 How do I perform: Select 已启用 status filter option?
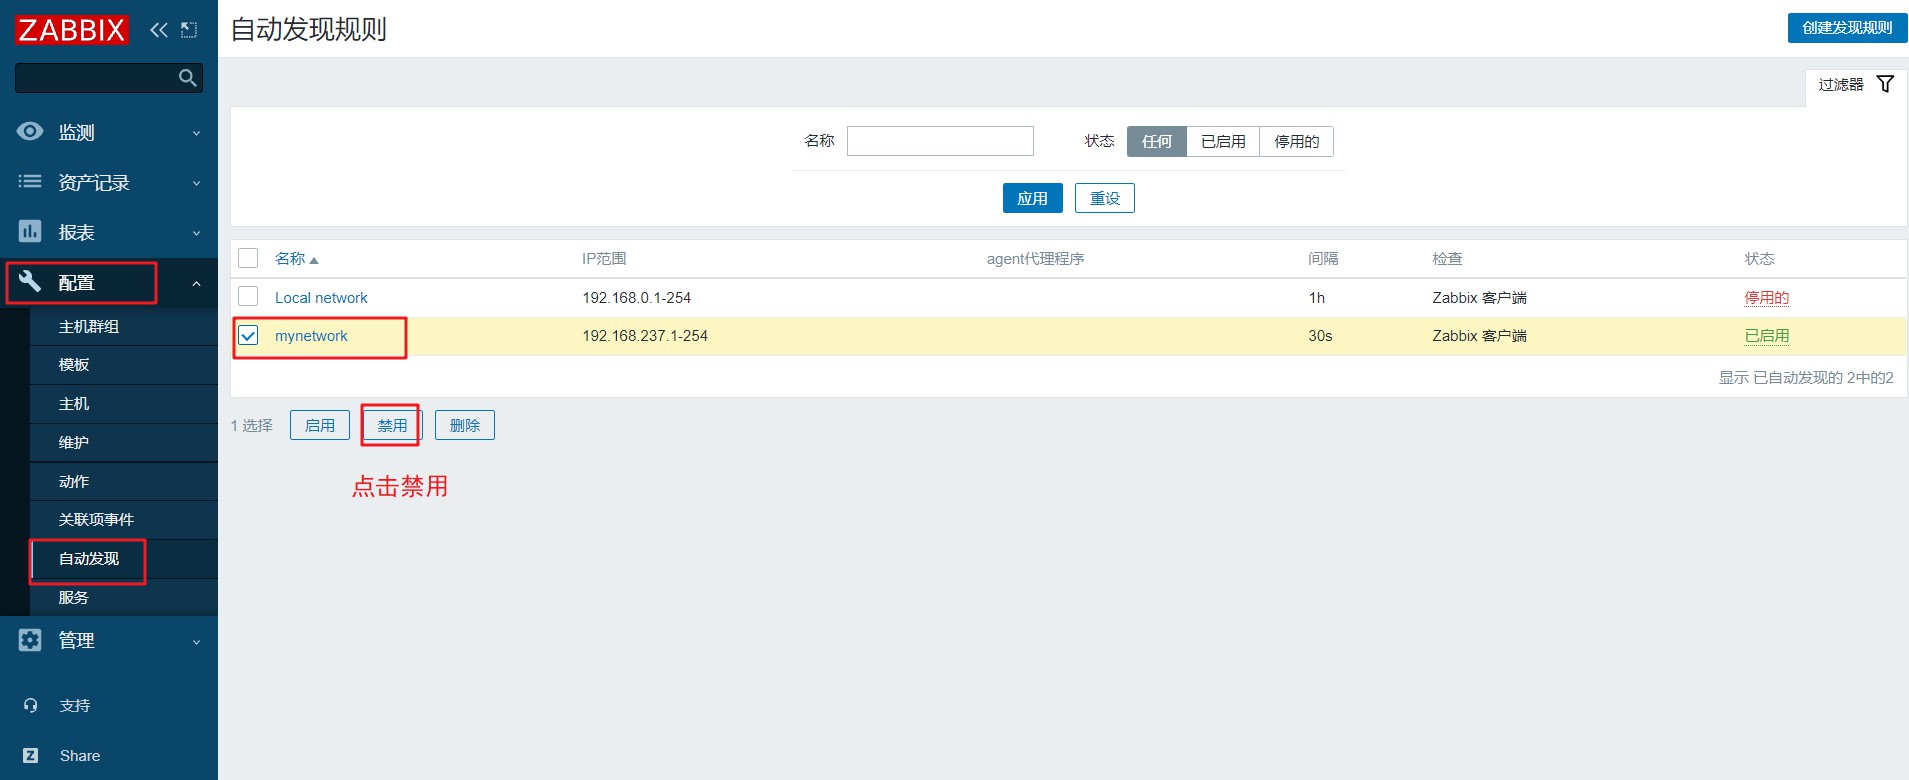(x=1223, y=141)
